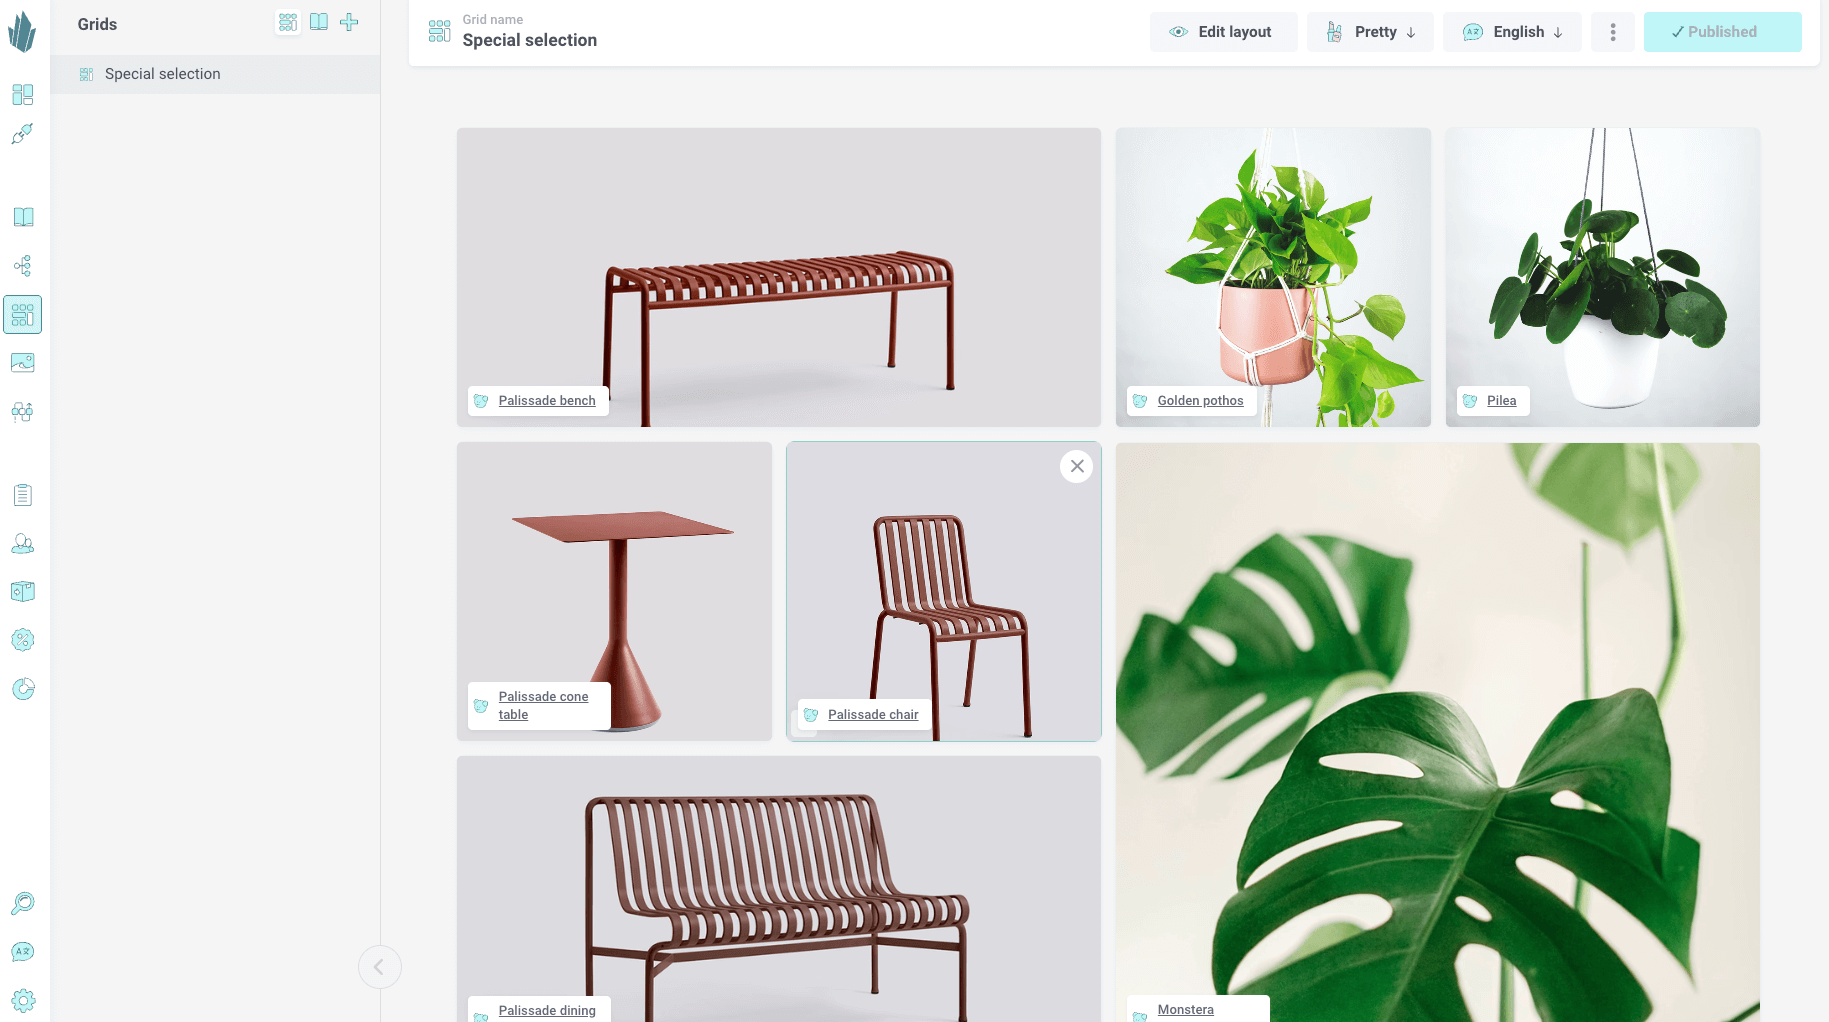Expand the Pretty view dropdown
This screenshot has width=1829, height=1022.
click(1370, 32)
